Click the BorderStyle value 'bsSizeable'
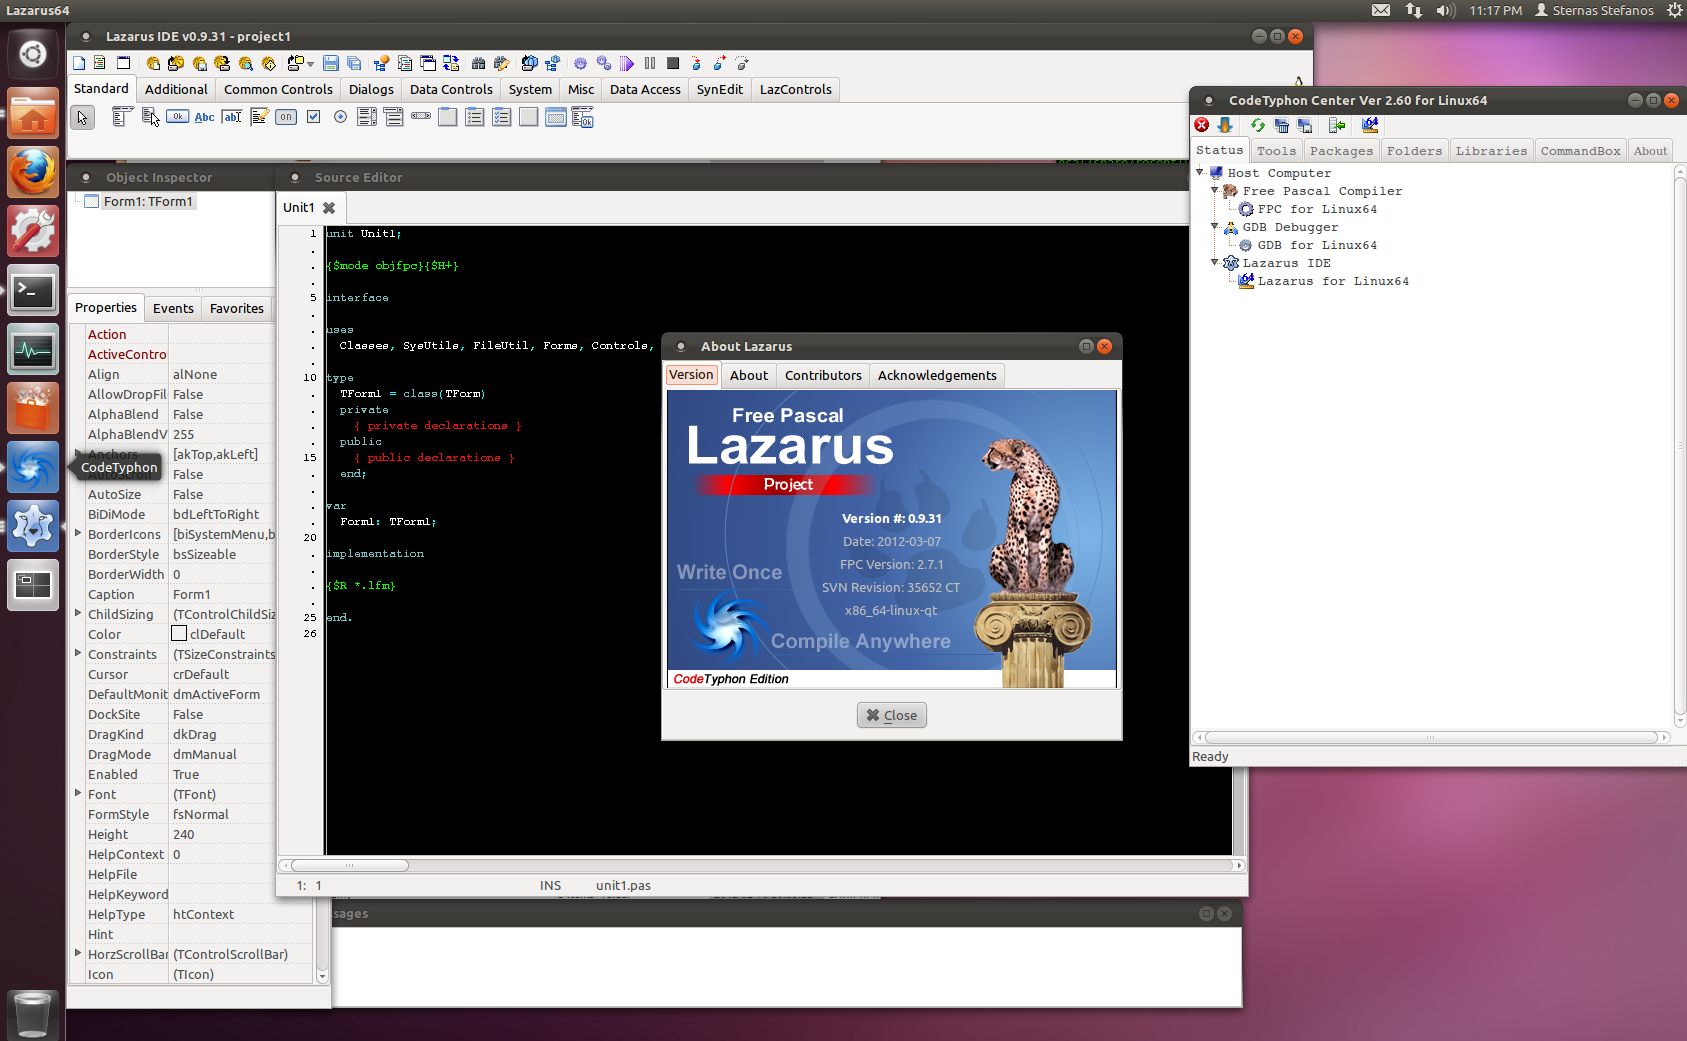1687x1041 pixels. 204,554
